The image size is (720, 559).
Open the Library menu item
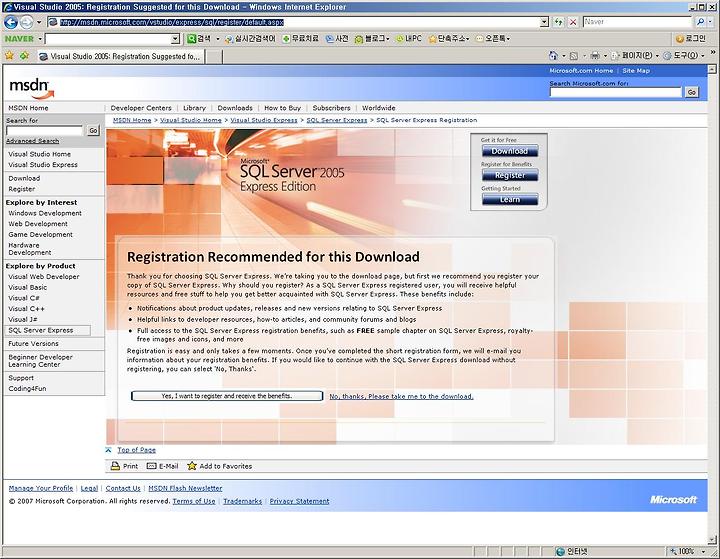point(194,108)
